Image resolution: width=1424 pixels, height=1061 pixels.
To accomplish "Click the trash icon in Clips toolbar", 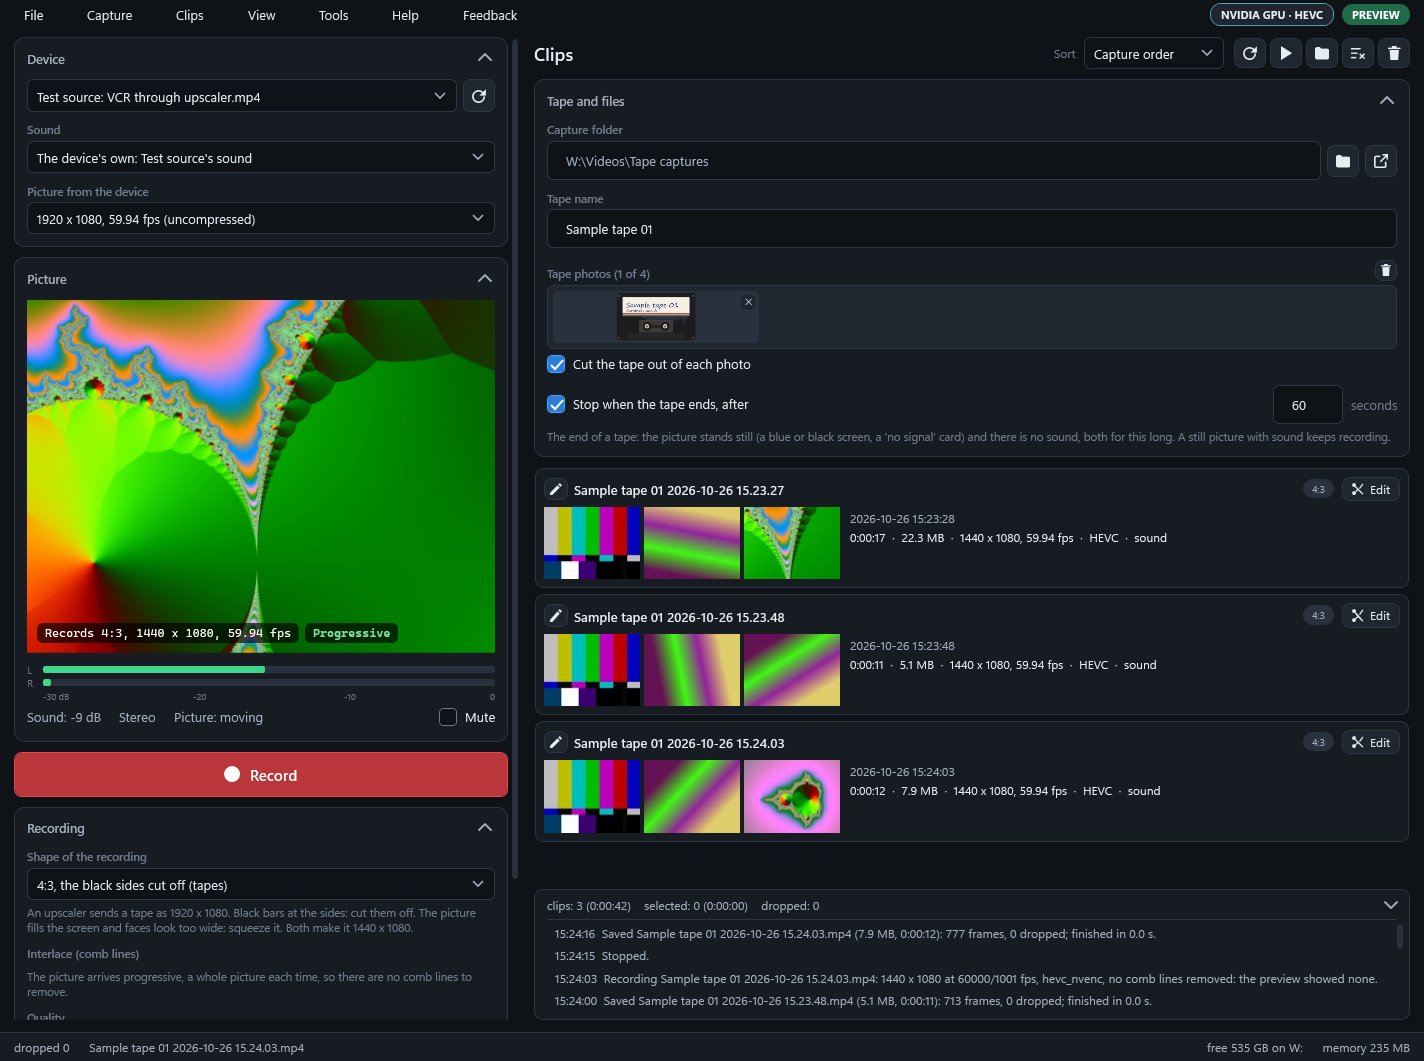I will (1394, 54).
